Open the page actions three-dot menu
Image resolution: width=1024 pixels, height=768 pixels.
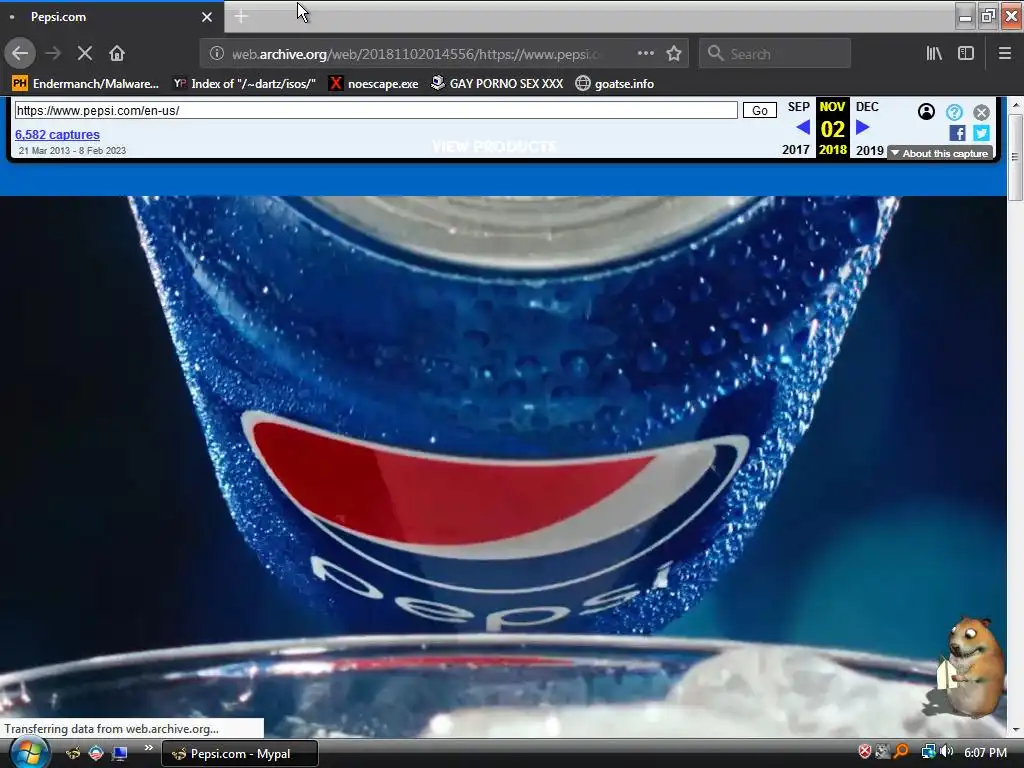(x=645, y=54)
